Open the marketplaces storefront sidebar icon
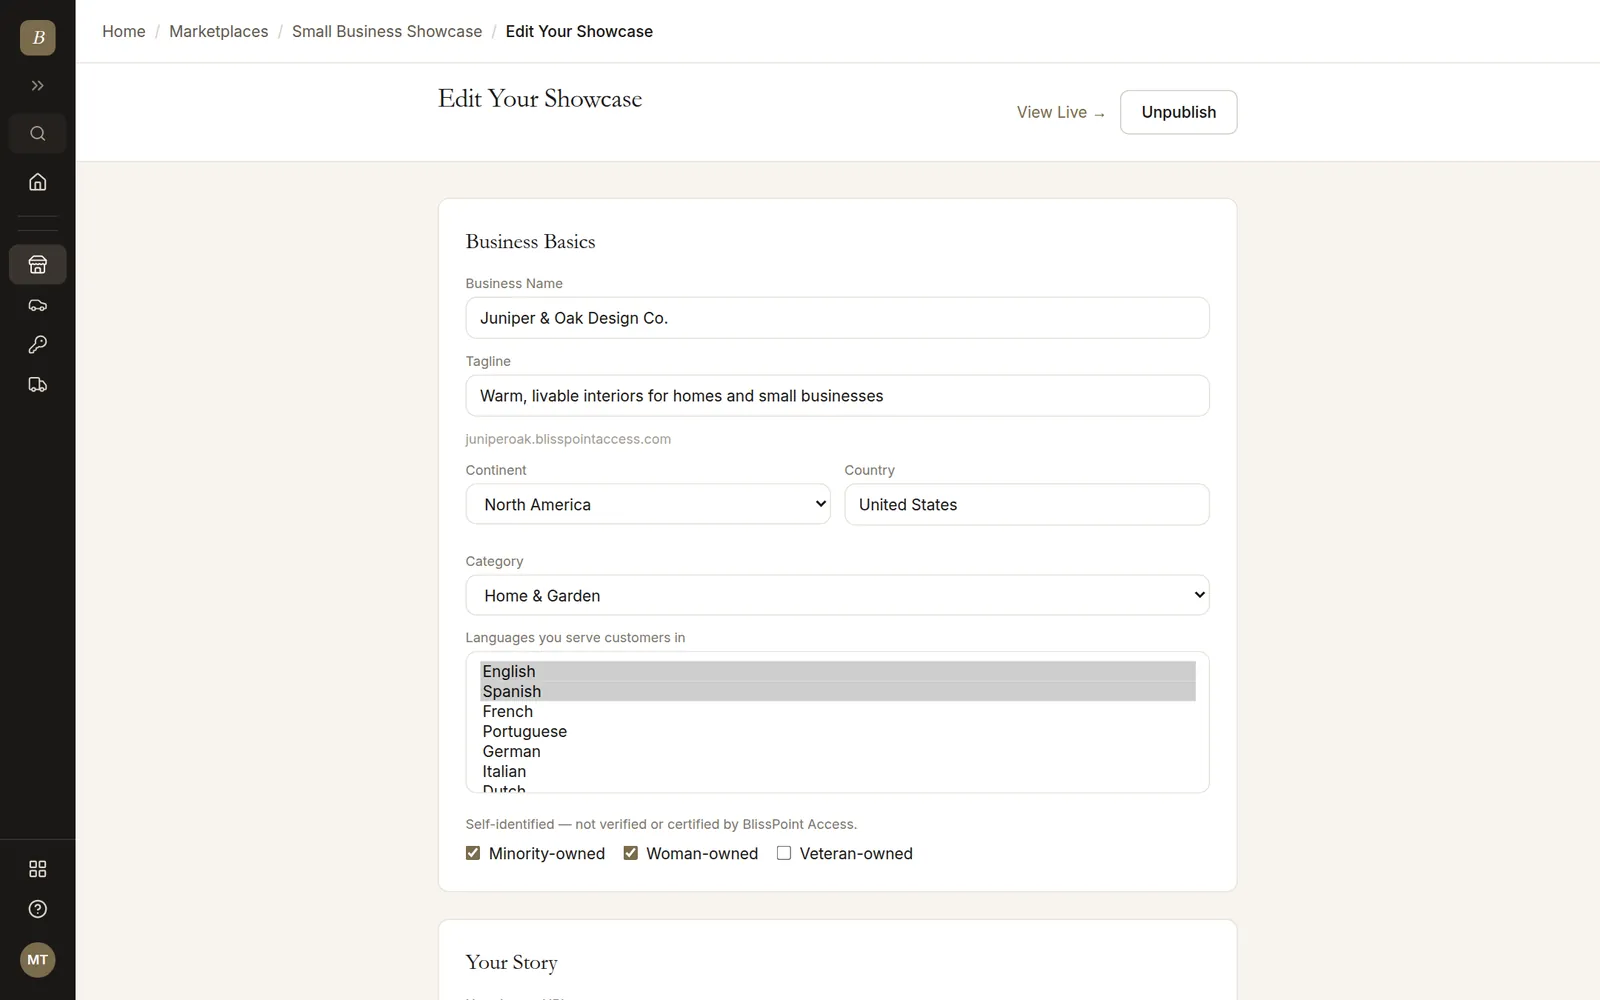Viewport: 1600px width, 1000px height. point(38,265)
